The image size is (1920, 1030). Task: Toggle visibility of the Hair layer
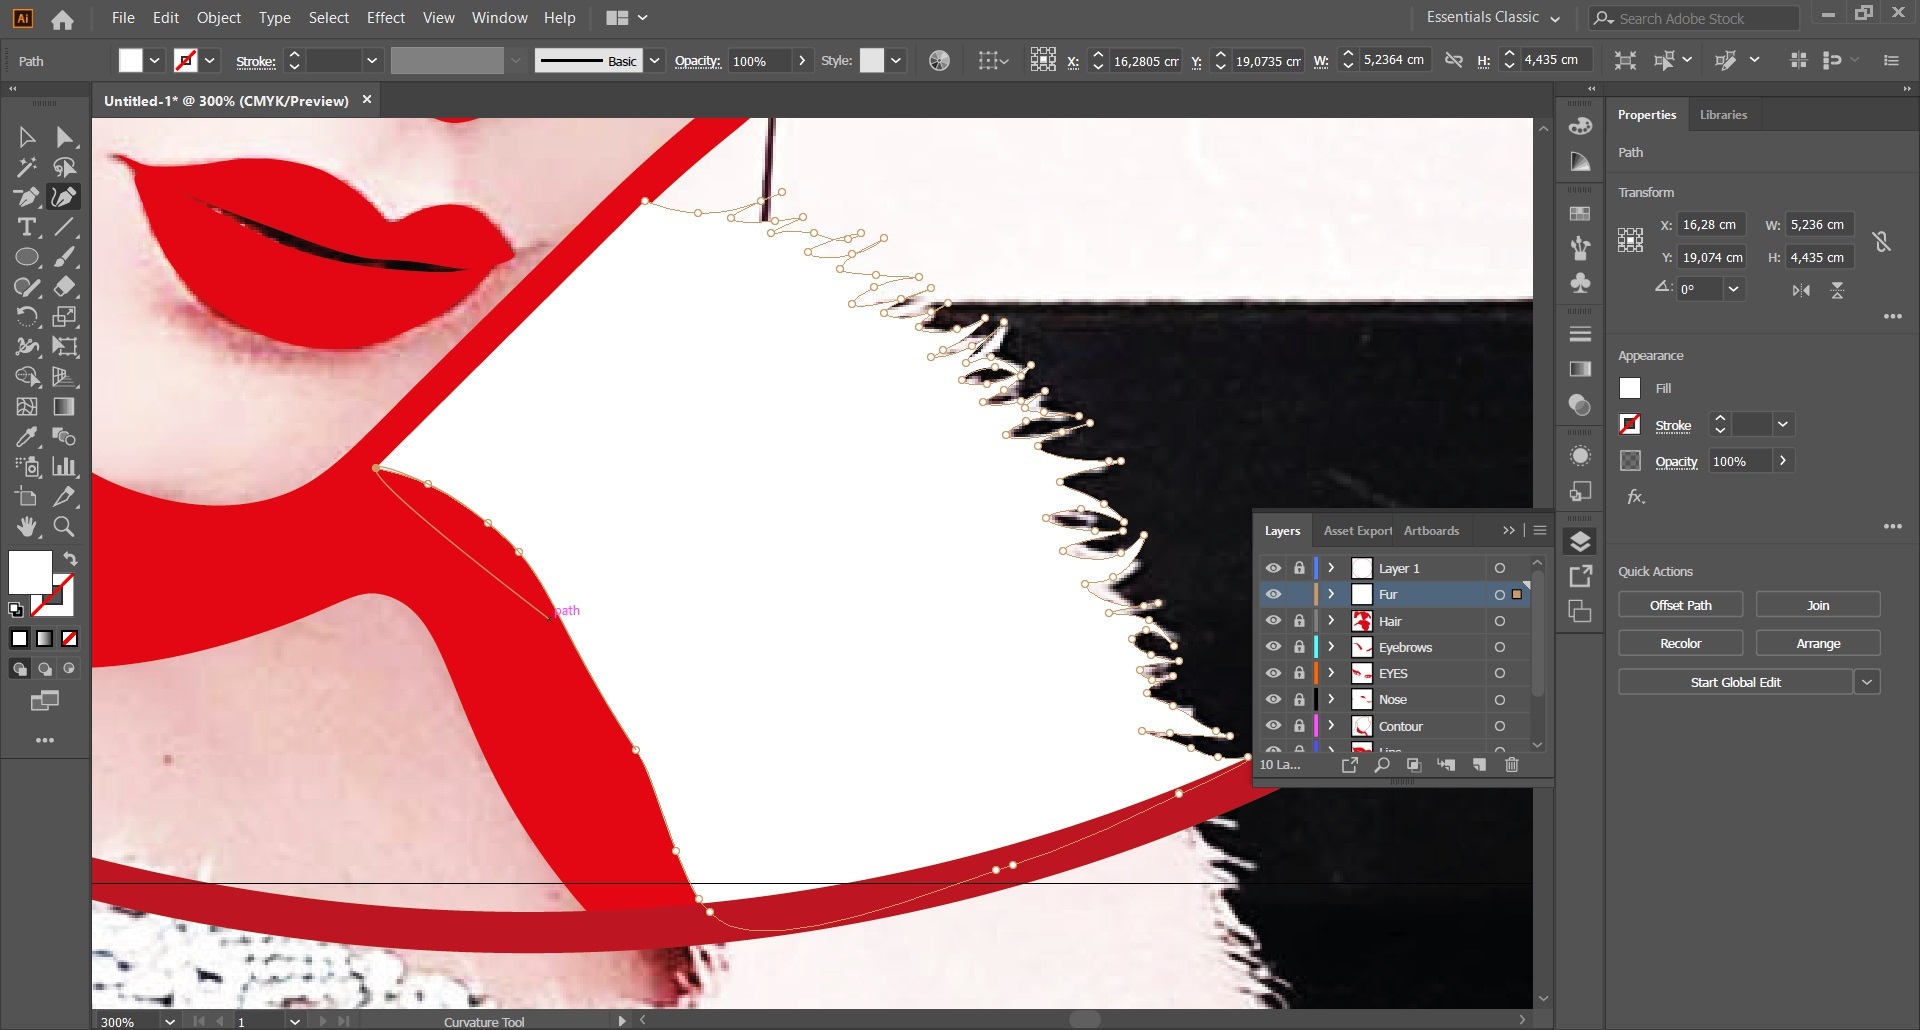click(1273, 621)
